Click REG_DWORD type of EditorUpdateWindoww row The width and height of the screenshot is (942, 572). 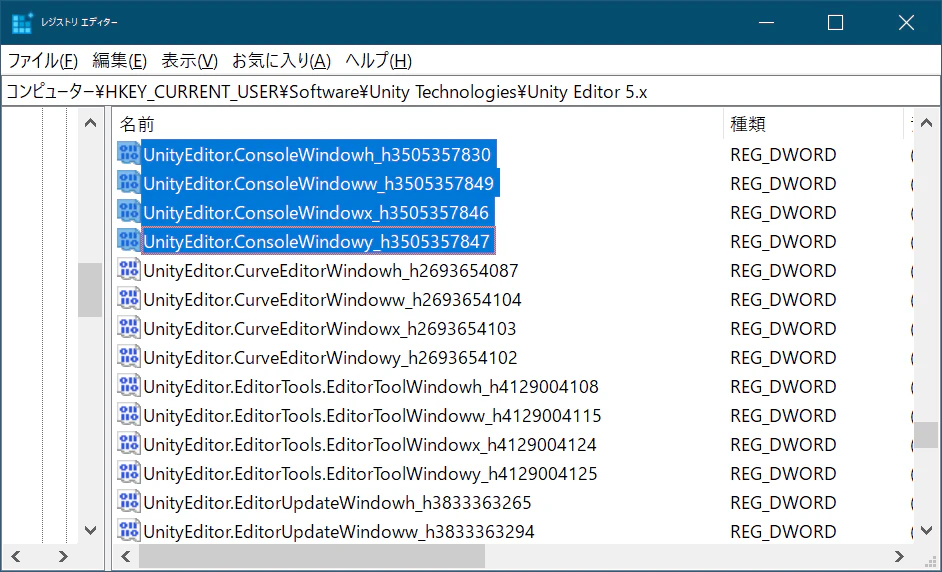(783, 531)
